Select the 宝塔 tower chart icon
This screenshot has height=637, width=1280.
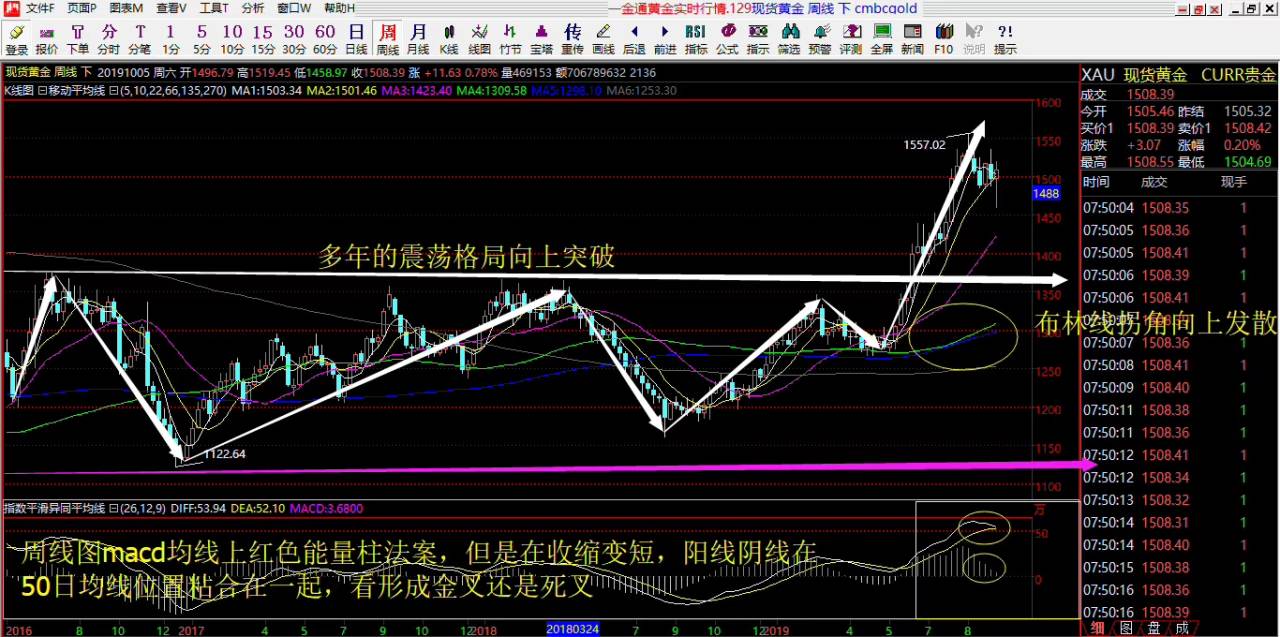pos(541,39)
